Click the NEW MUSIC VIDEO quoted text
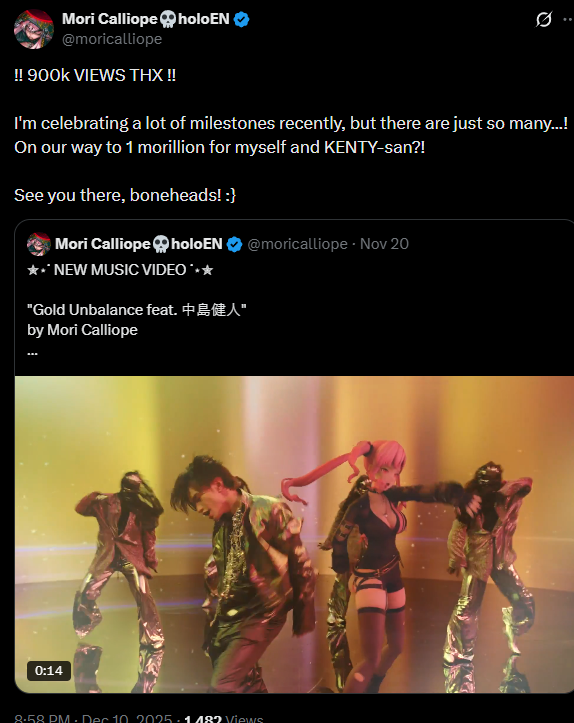This screenshot has height=723, width=574. (120, 270)
